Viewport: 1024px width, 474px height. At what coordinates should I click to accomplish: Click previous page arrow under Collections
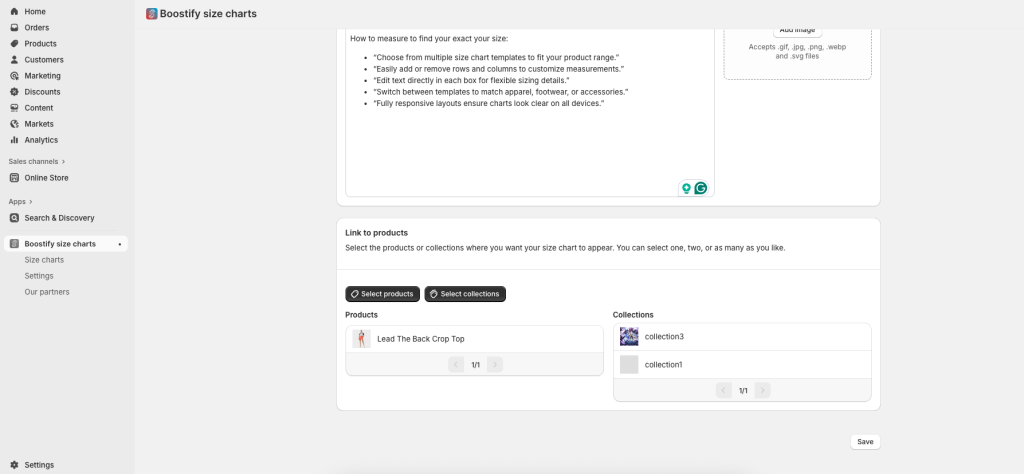[x=724, y=390]
